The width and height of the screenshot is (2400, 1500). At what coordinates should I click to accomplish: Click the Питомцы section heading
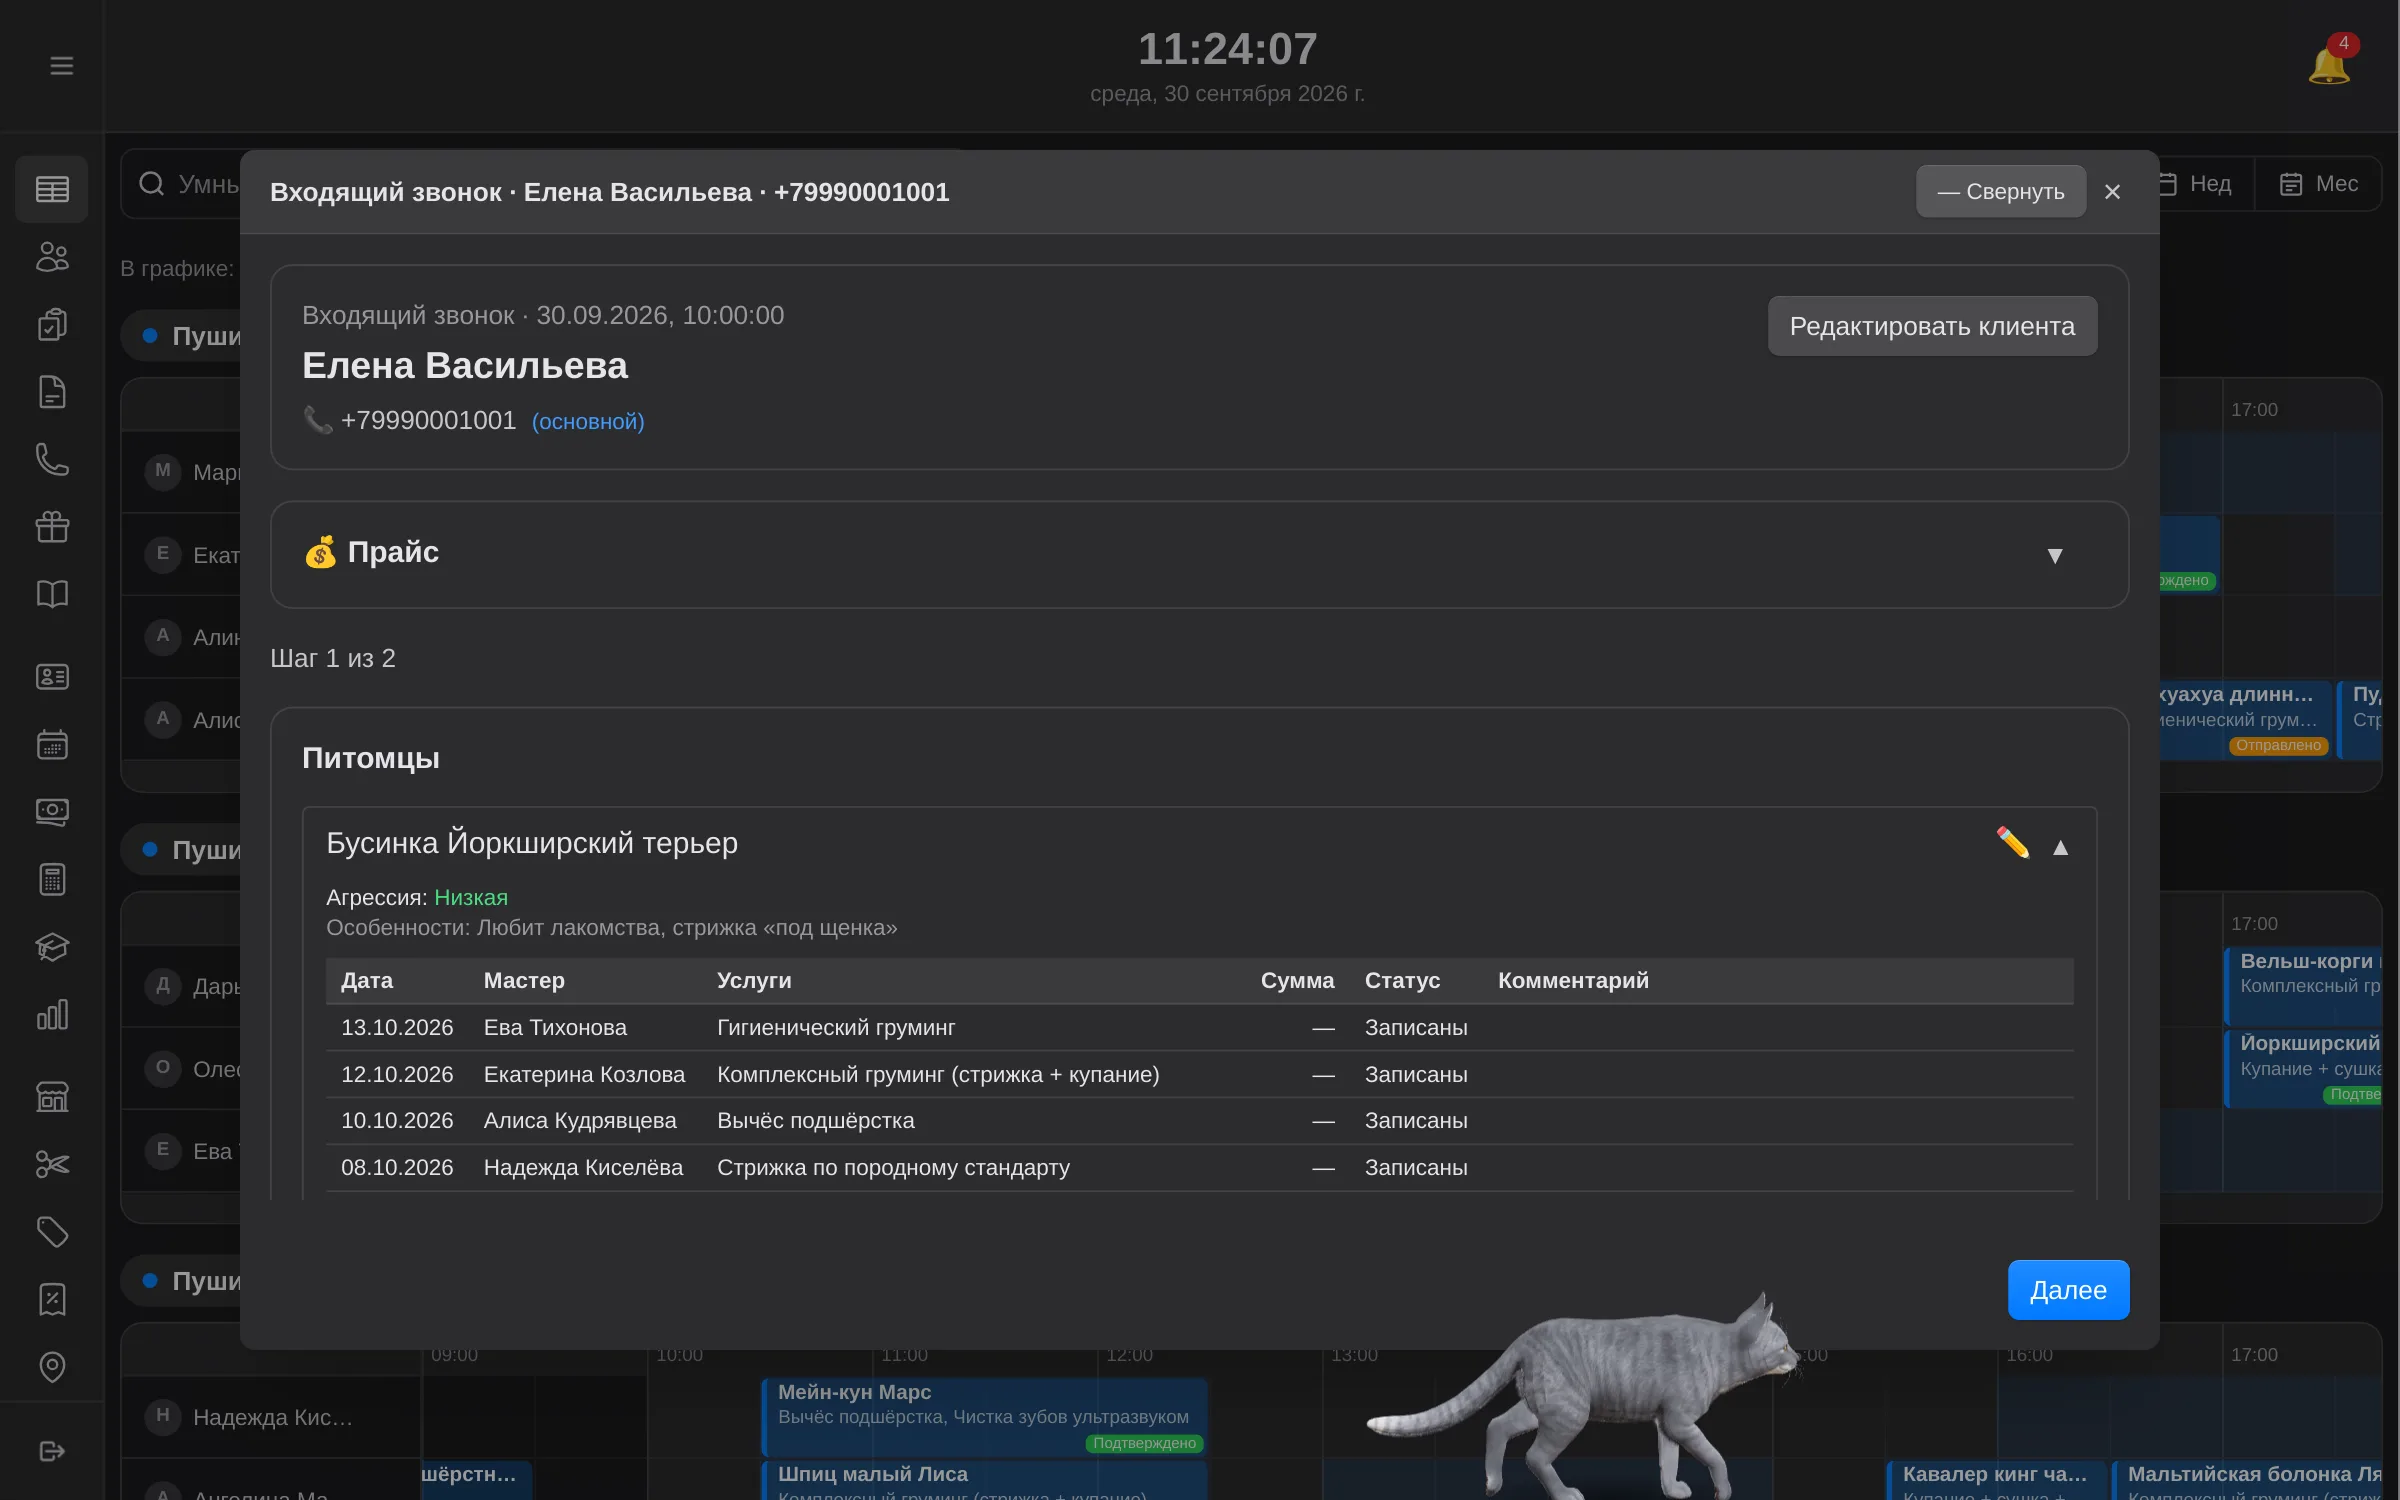[x=371, y=758]
